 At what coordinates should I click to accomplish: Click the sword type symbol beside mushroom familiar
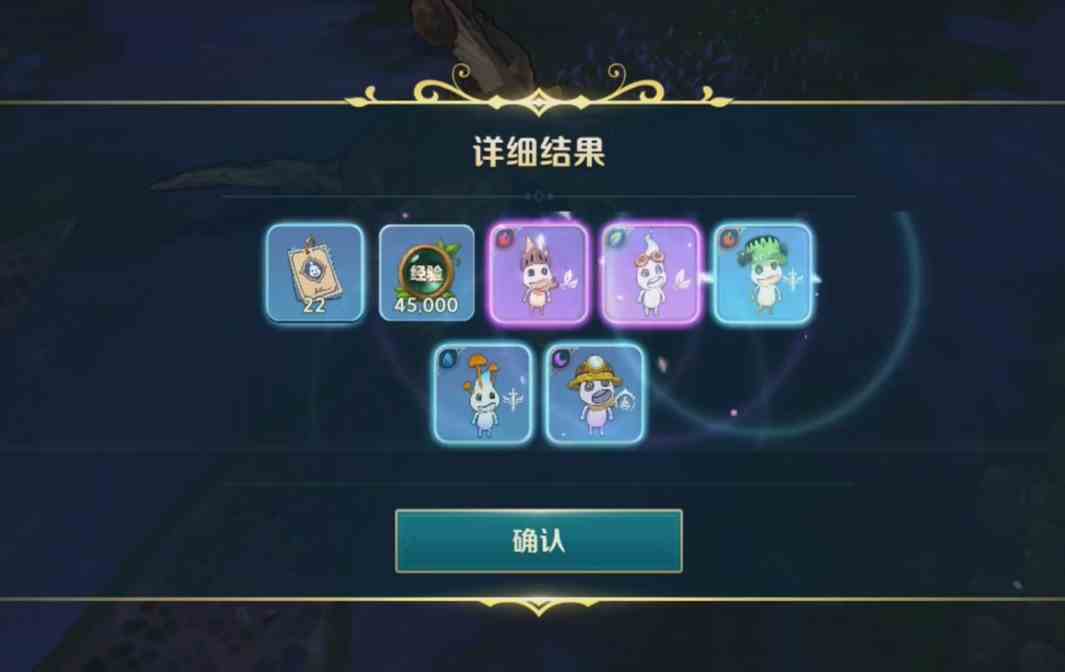[513, 400]
